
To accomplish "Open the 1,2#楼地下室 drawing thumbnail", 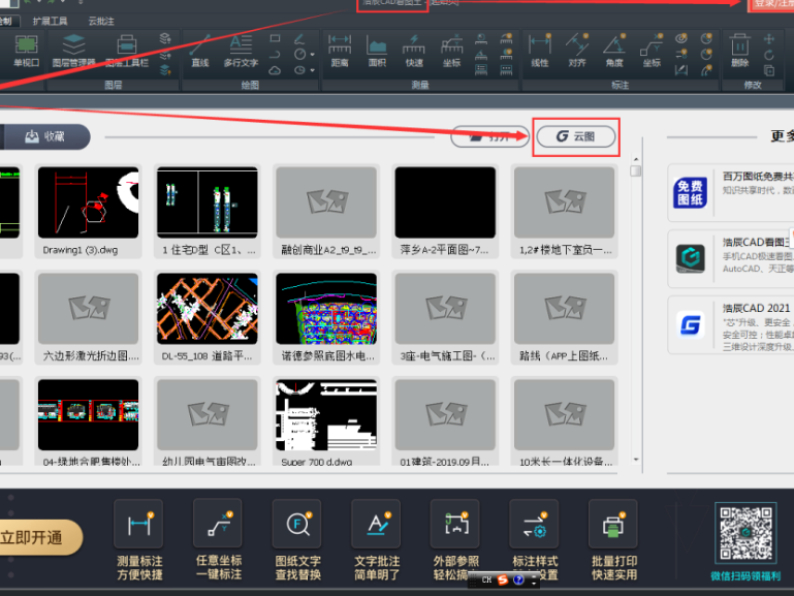I will point(564,203).
